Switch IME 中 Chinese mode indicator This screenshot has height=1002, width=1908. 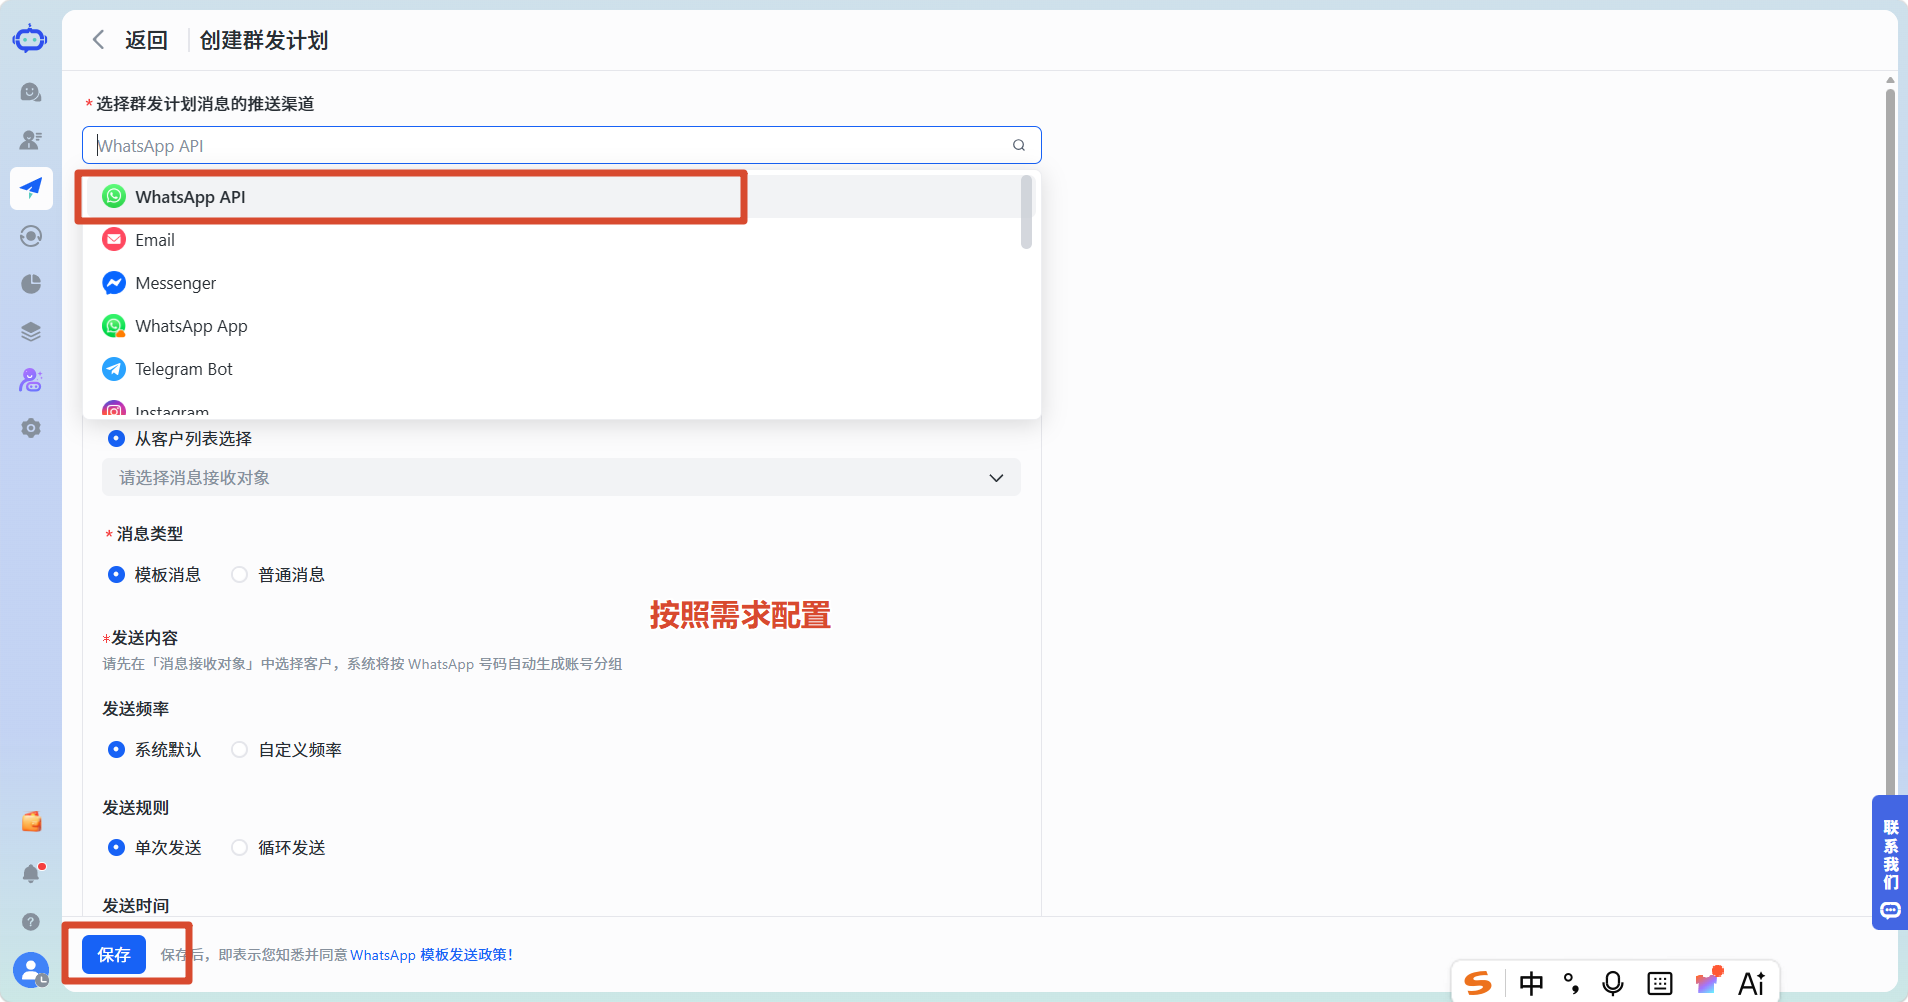click(1531, 984)
